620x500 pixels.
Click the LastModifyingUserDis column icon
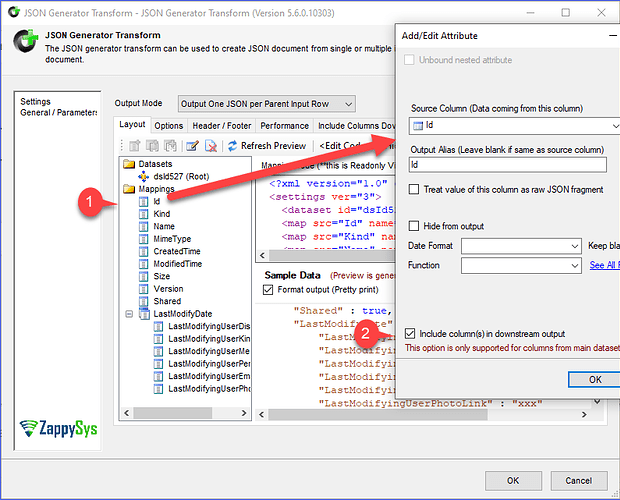(x=158, y=326)
